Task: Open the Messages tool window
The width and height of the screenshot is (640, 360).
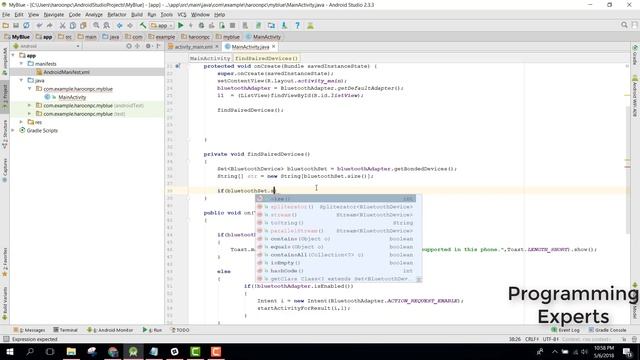Action: [x=29, y=330]
